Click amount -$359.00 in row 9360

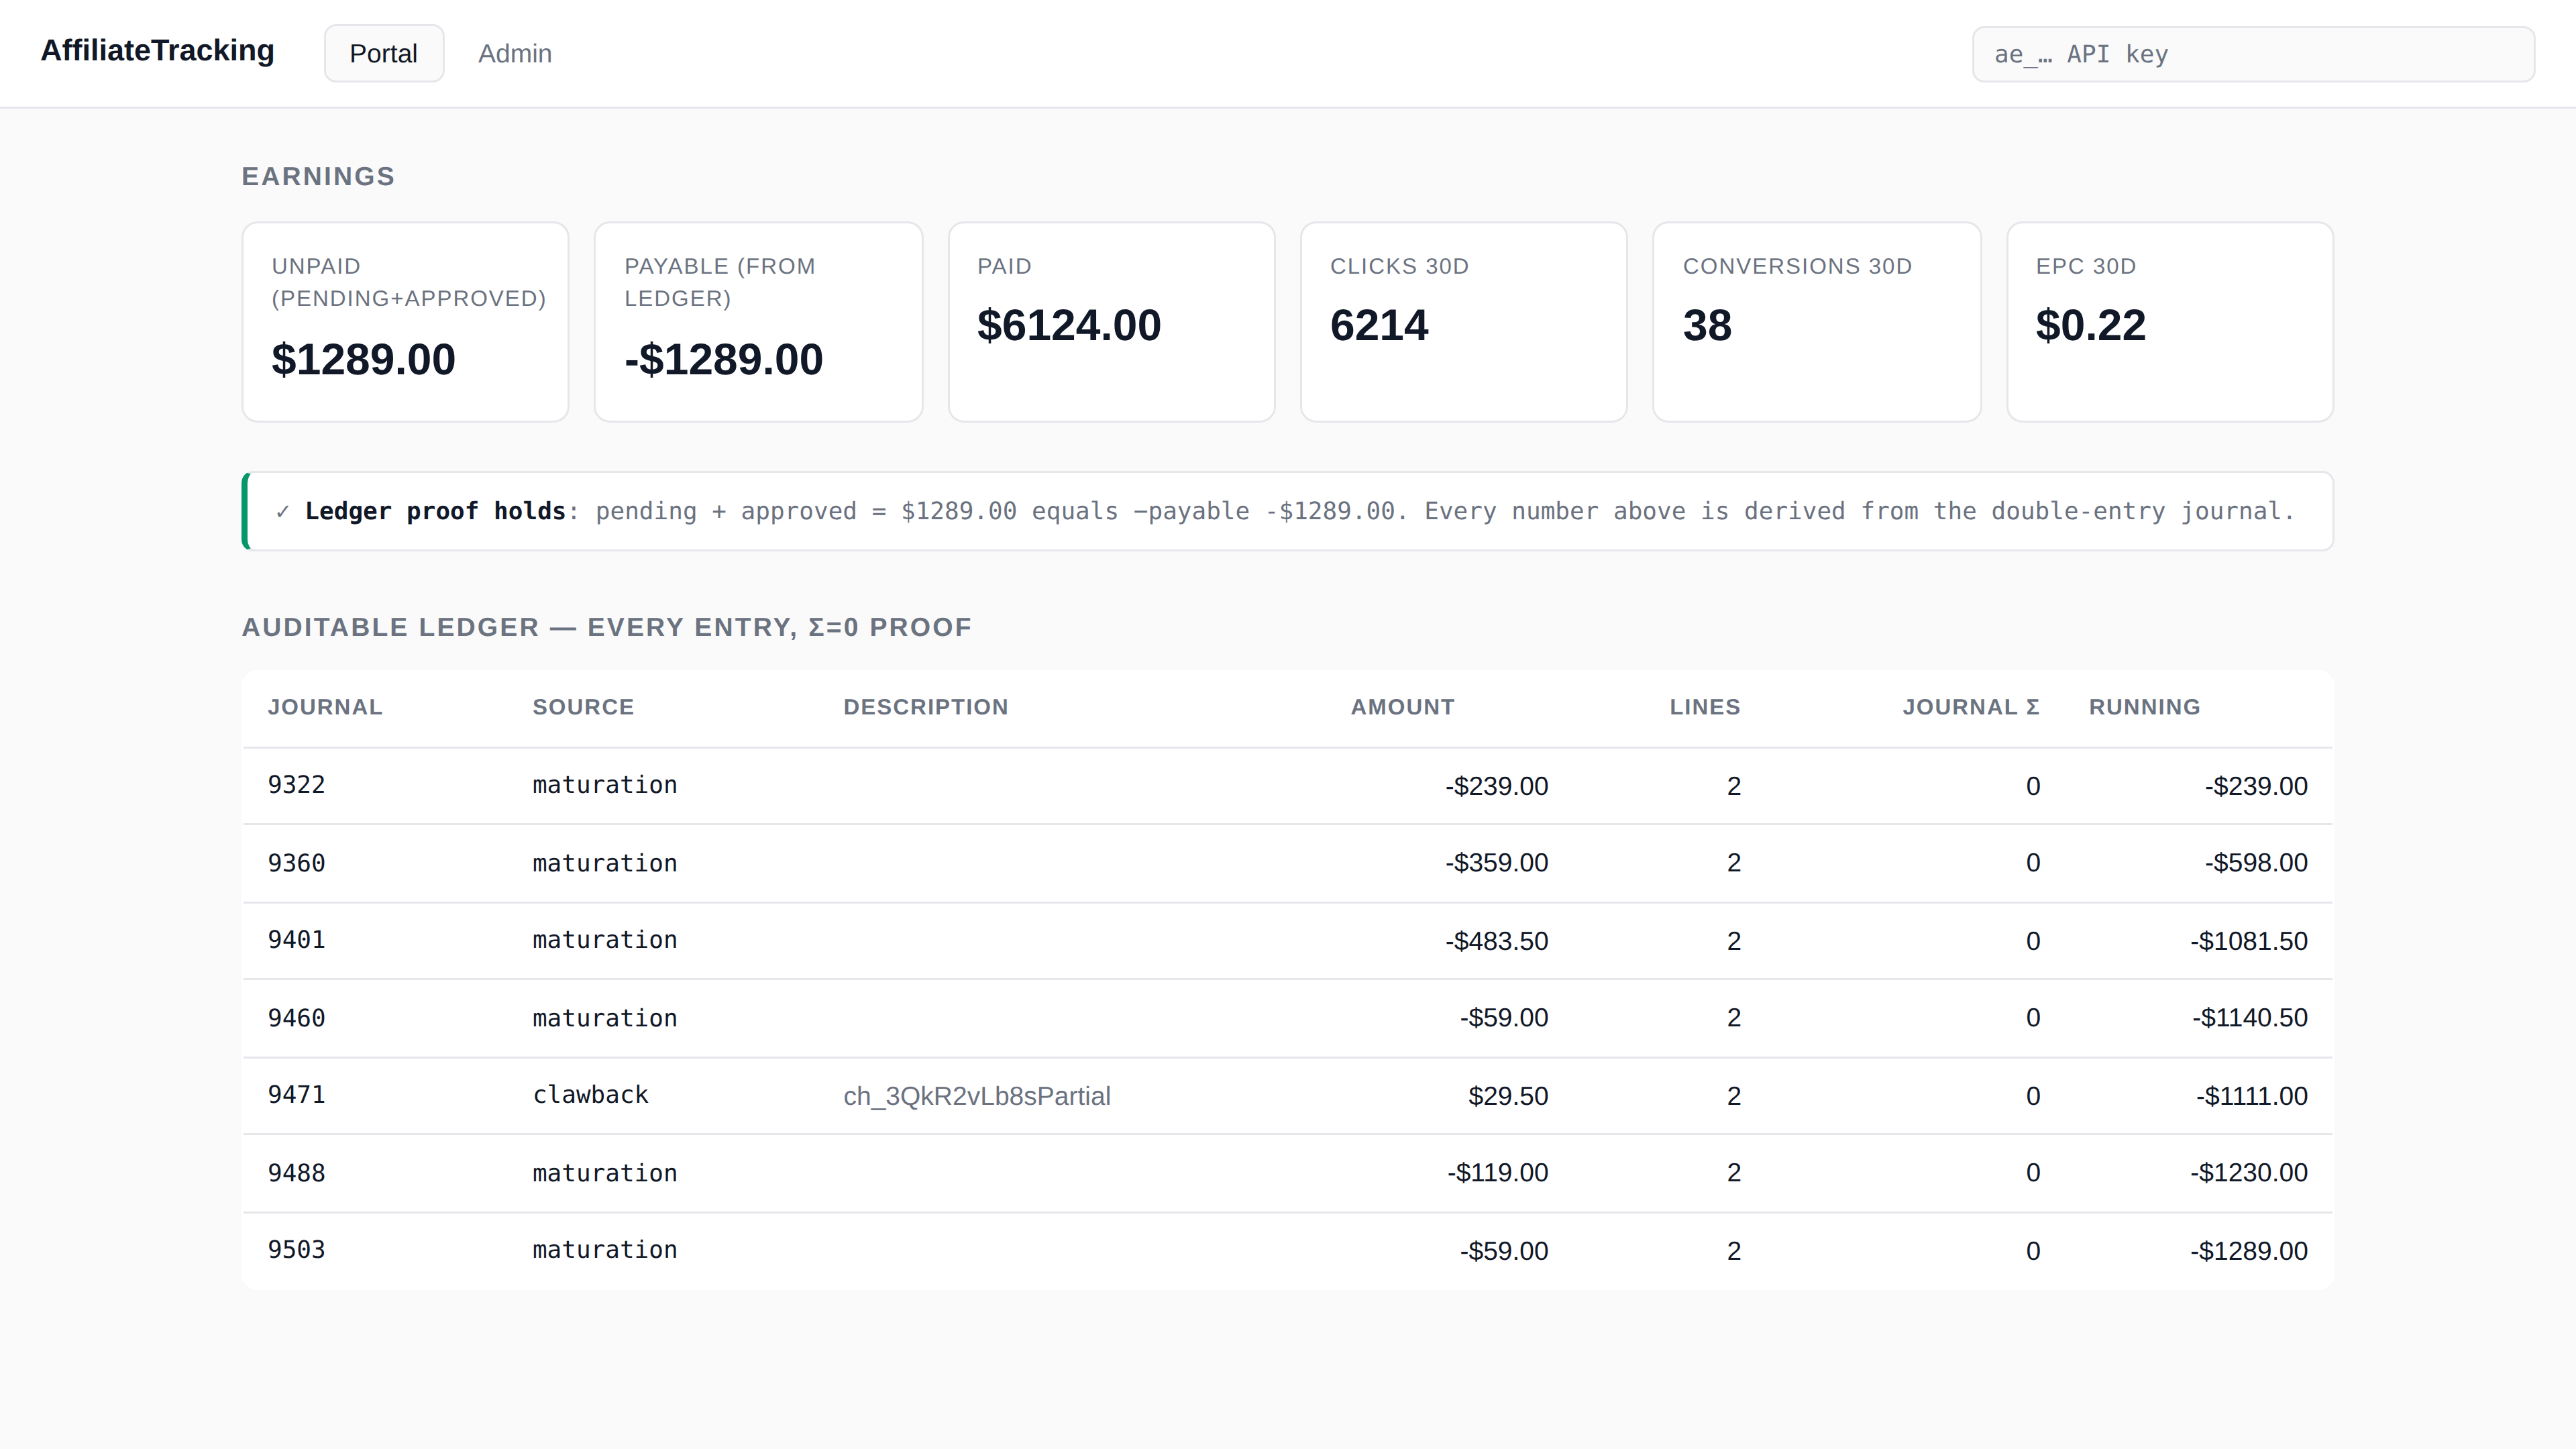pos(1496,863)
